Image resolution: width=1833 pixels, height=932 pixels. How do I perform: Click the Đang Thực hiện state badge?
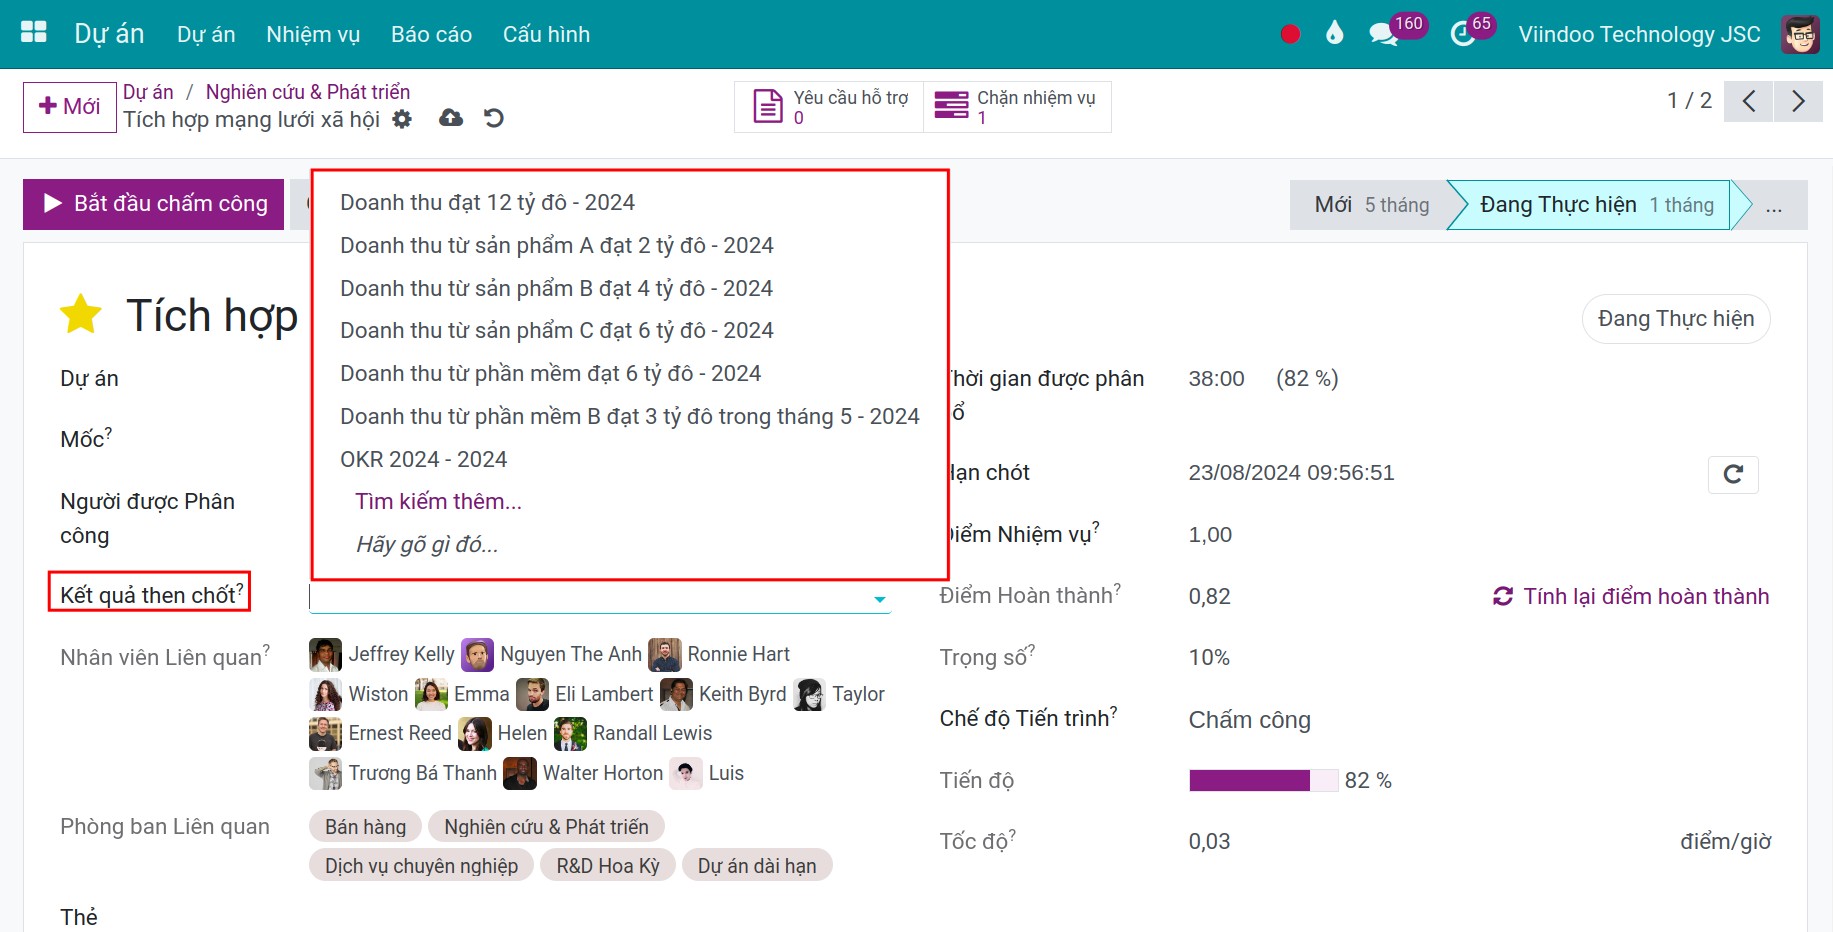point(1676,318)
